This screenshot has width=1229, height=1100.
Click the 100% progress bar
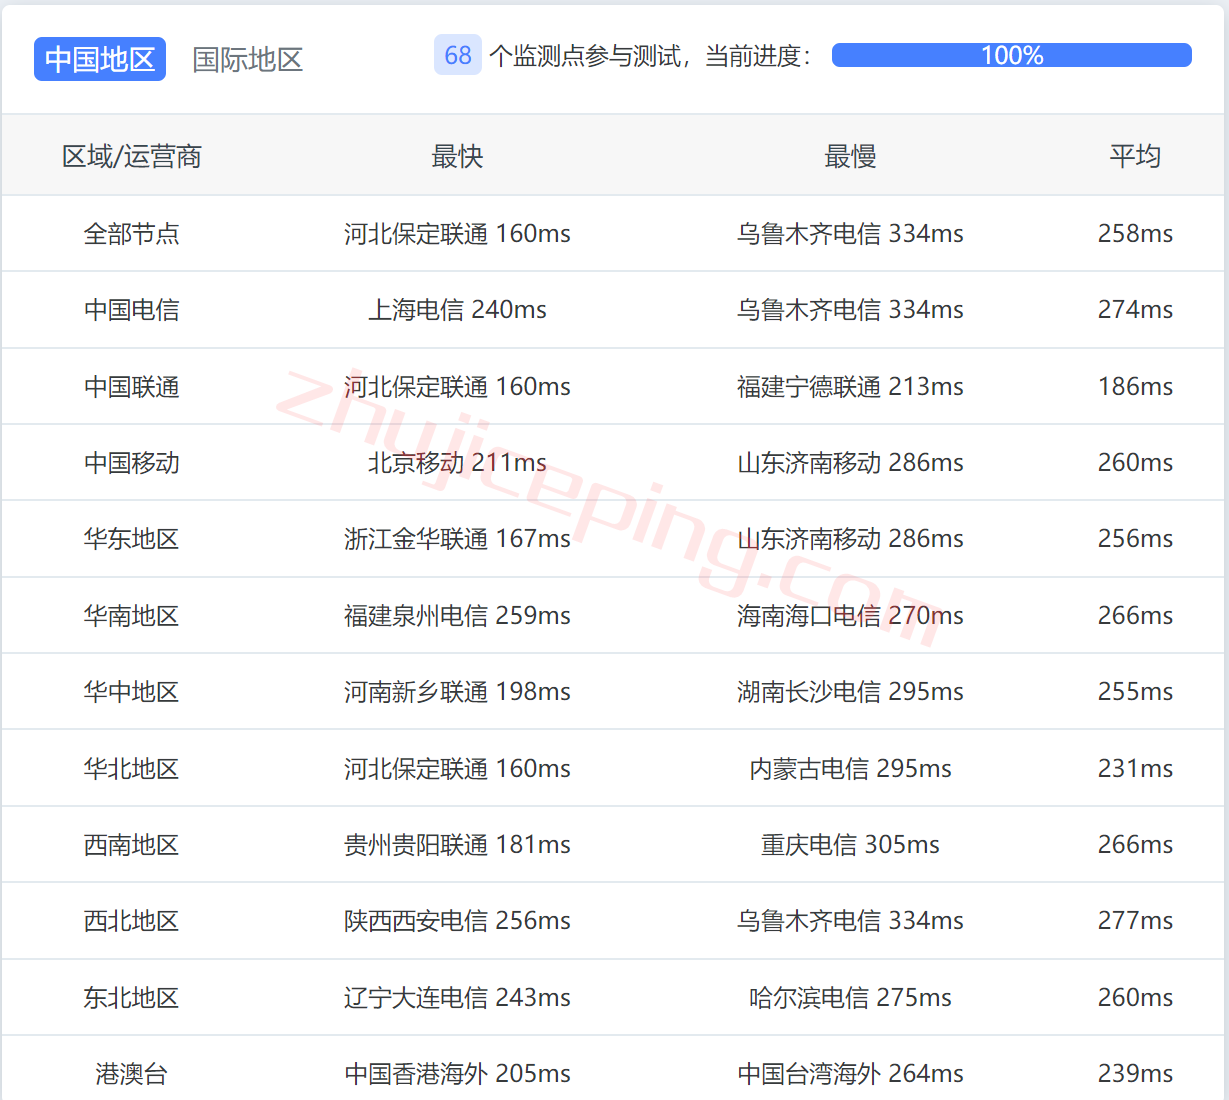tap(1011, 55)
